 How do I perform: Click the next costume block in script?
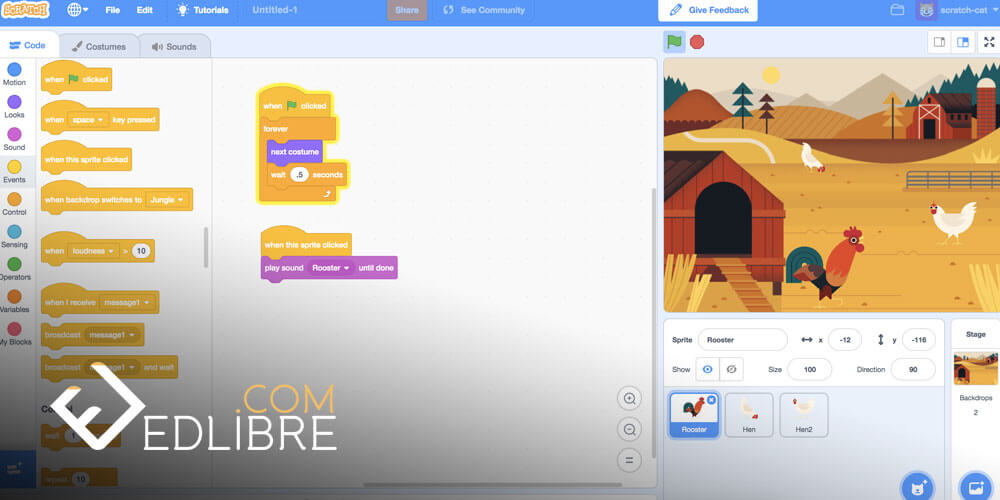point(295,152)
